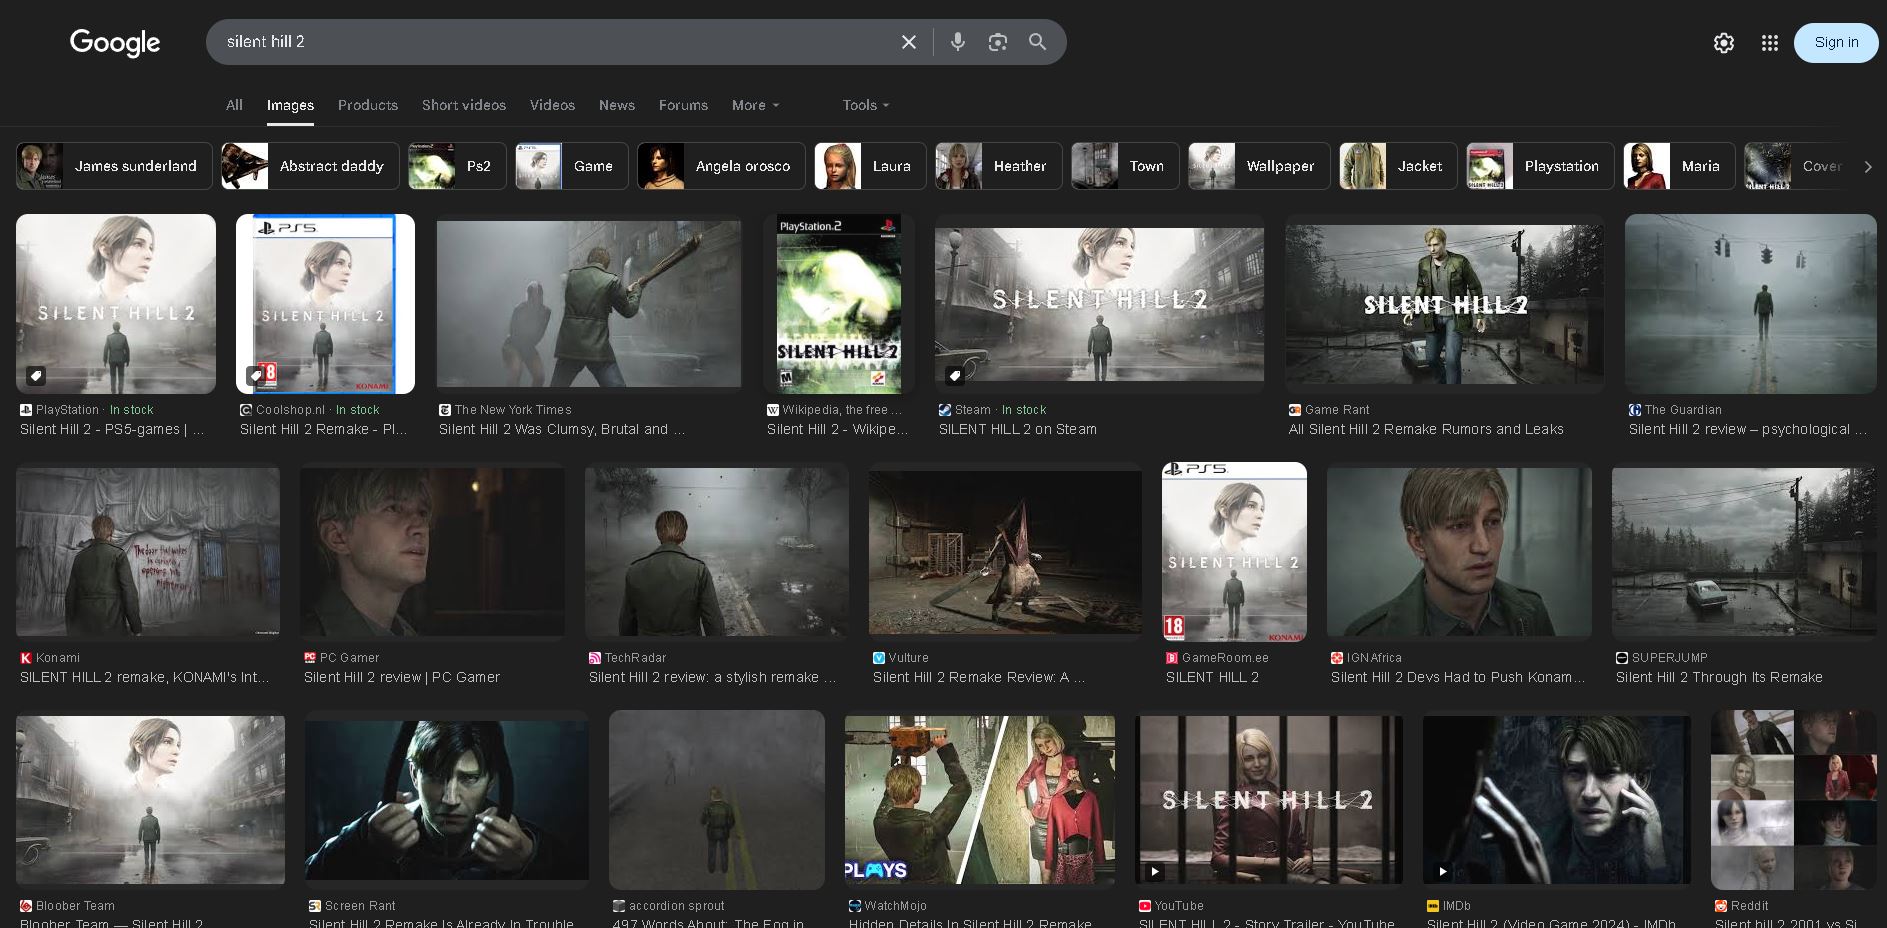Go to Google homepage via logo
The image size is (1887, 928).
coord(115,43)
